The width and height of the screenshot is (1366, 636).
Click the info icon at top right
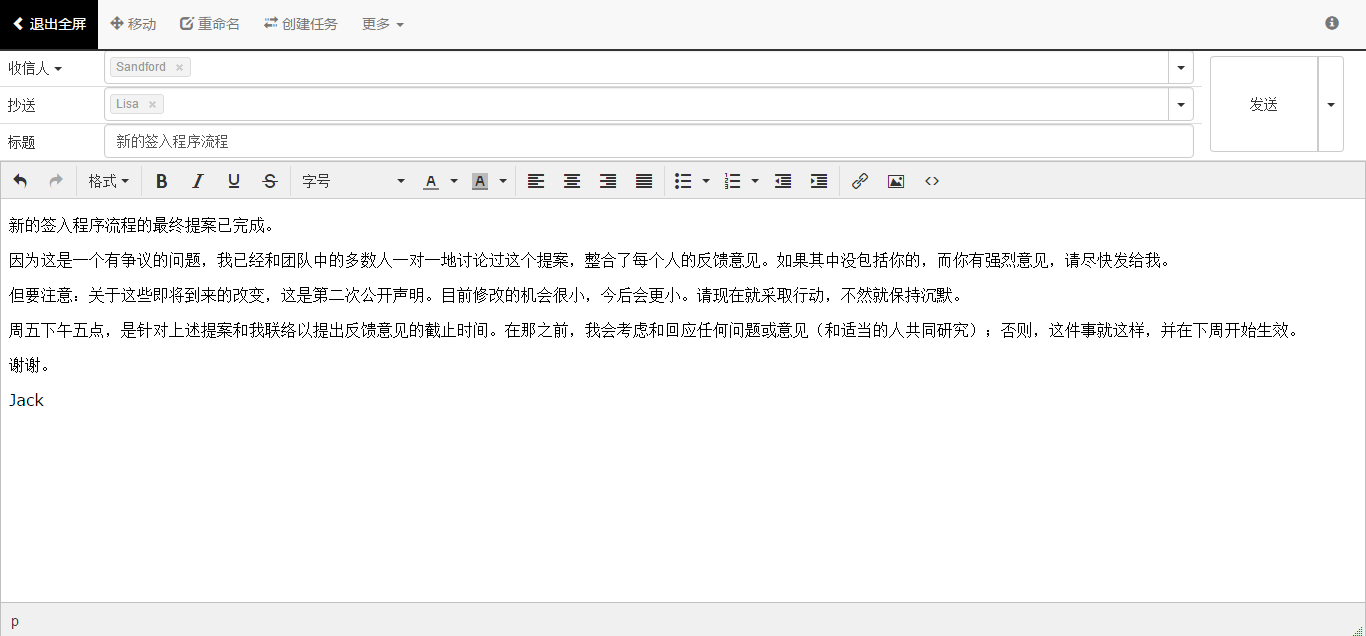[x=1332, y=23]
